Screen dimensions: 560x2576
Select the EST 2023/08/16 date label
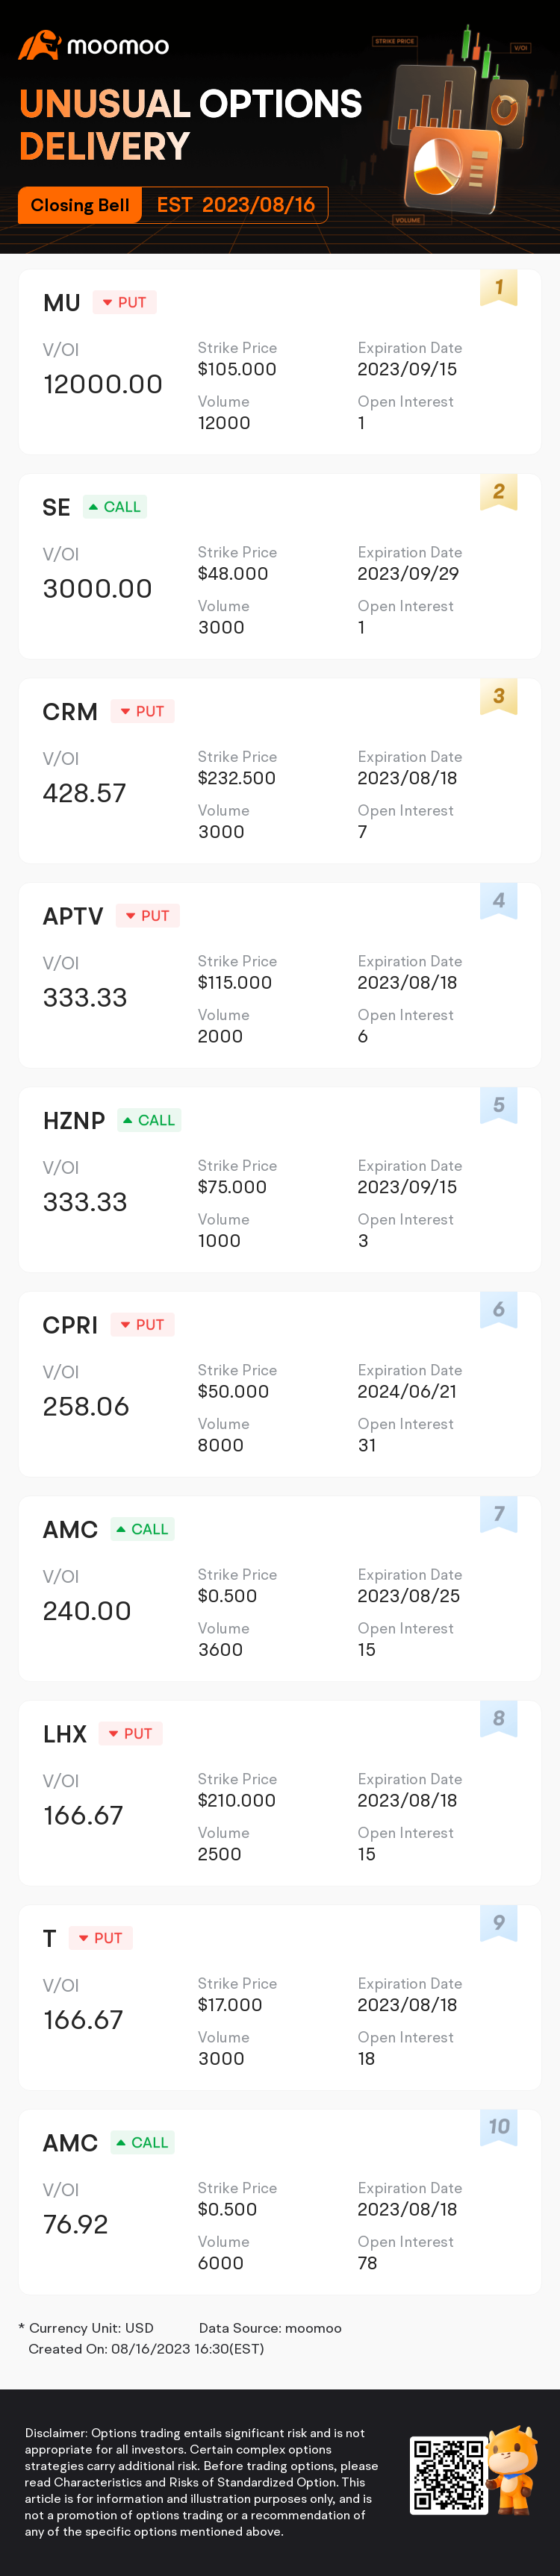[236, 205]
